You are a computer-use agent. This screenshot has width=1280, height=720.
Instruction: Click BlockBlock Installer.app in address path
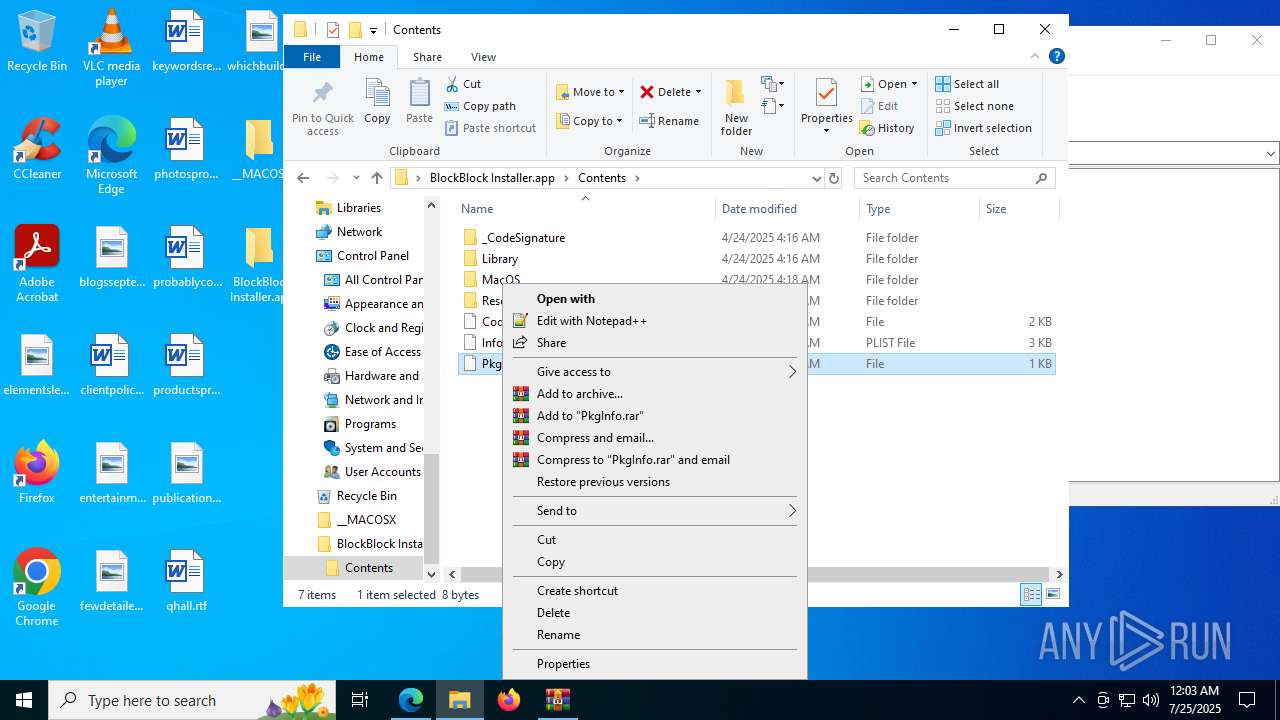click(x=492, y=178)
